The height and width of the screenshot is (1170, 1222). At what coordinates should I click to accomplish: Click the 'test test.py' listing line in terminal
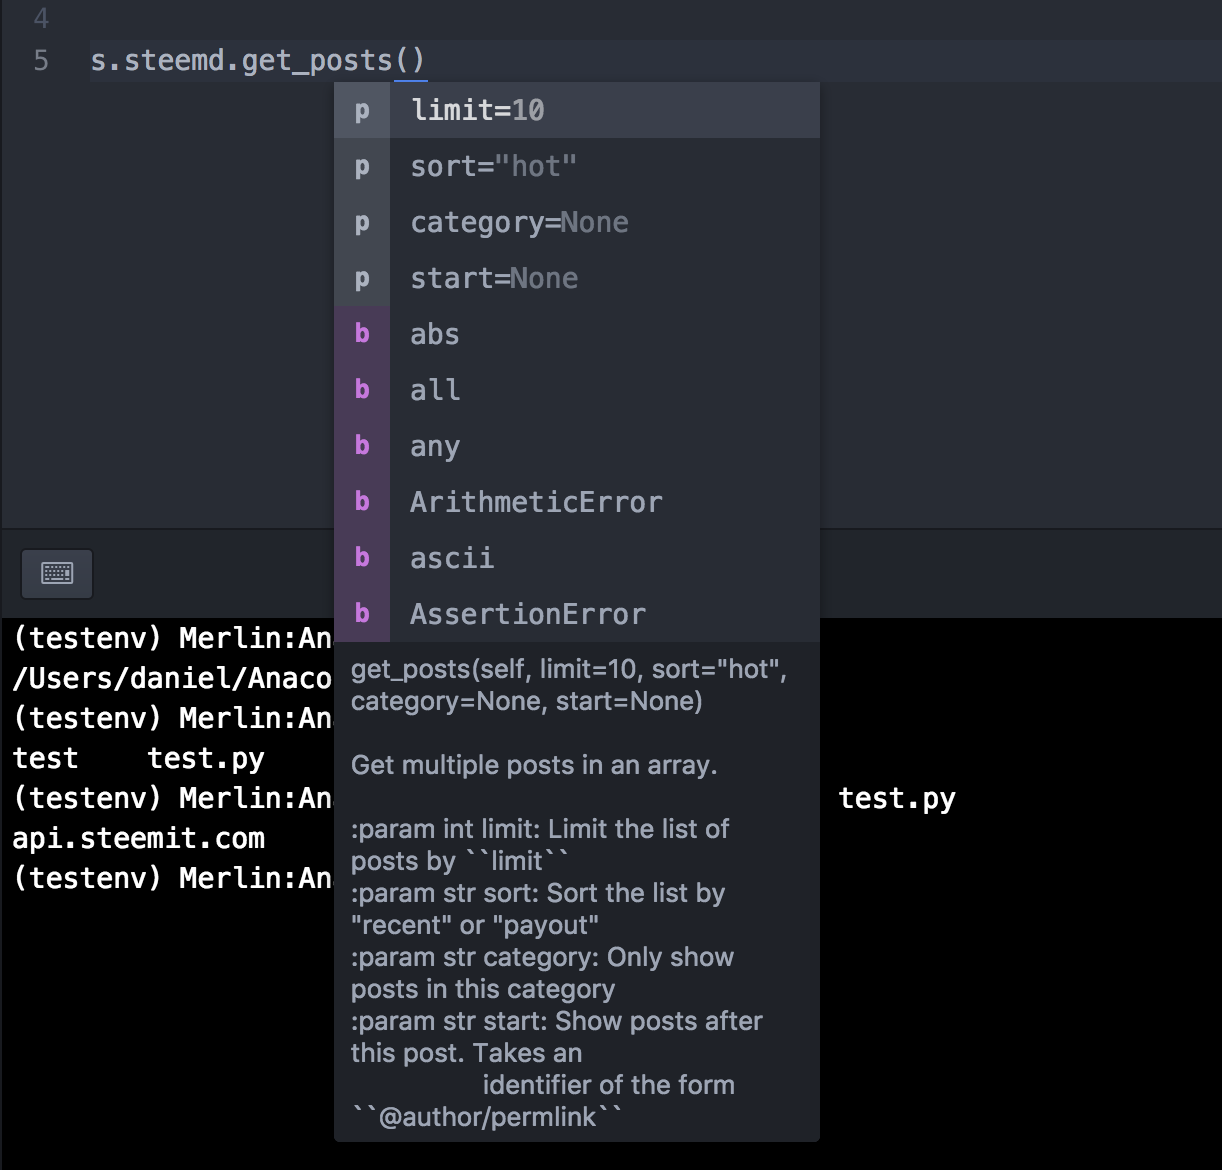click(x=139, y=758)
